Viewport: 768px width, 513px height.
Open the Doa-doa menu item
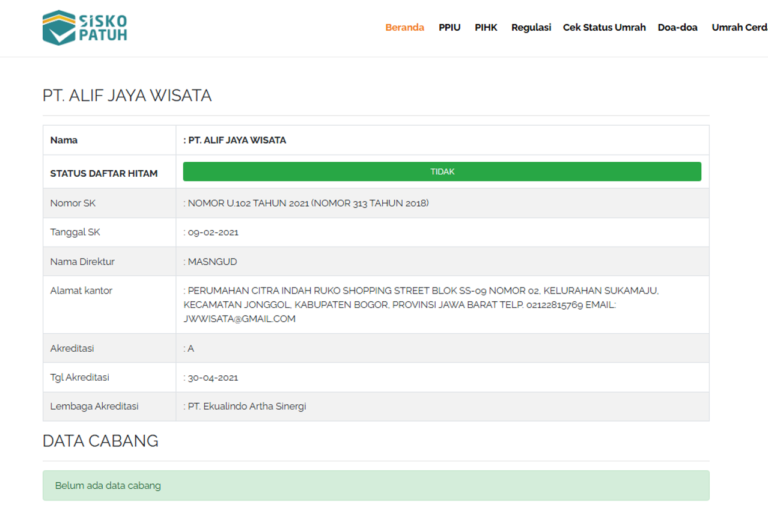(x=677, y=27)
